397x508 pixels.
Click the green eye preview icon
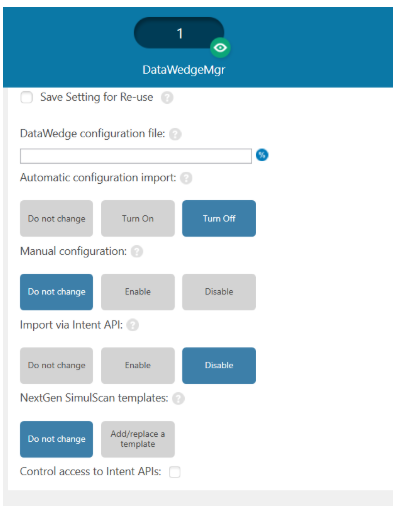click(220, 48)
